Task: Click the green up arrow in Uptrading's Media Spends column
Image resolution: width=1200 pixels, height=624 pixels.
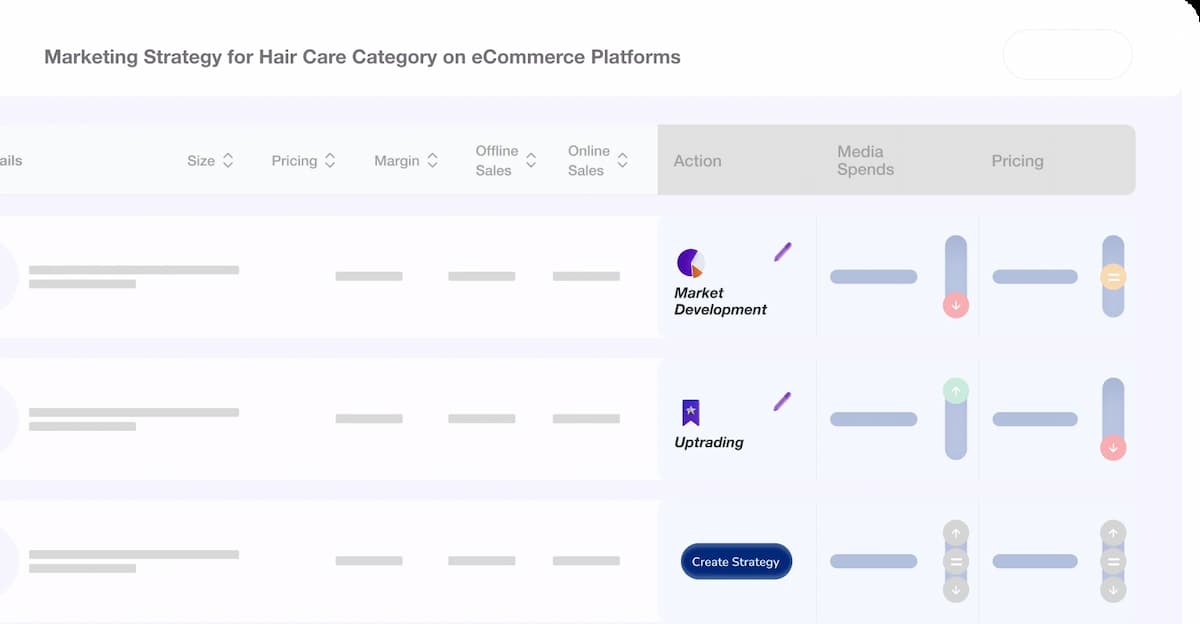Action: [x=956, y=390]
